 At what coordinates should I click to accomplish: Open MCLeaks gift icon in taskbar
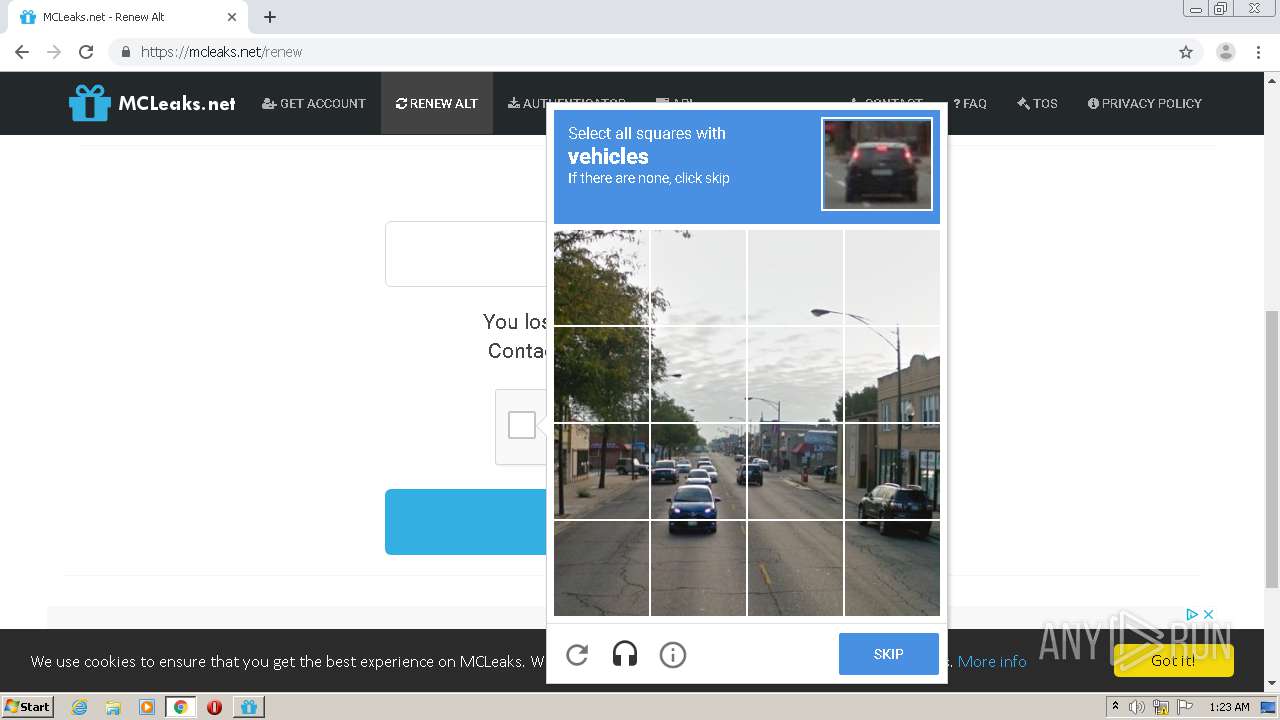tap(249, 707)
